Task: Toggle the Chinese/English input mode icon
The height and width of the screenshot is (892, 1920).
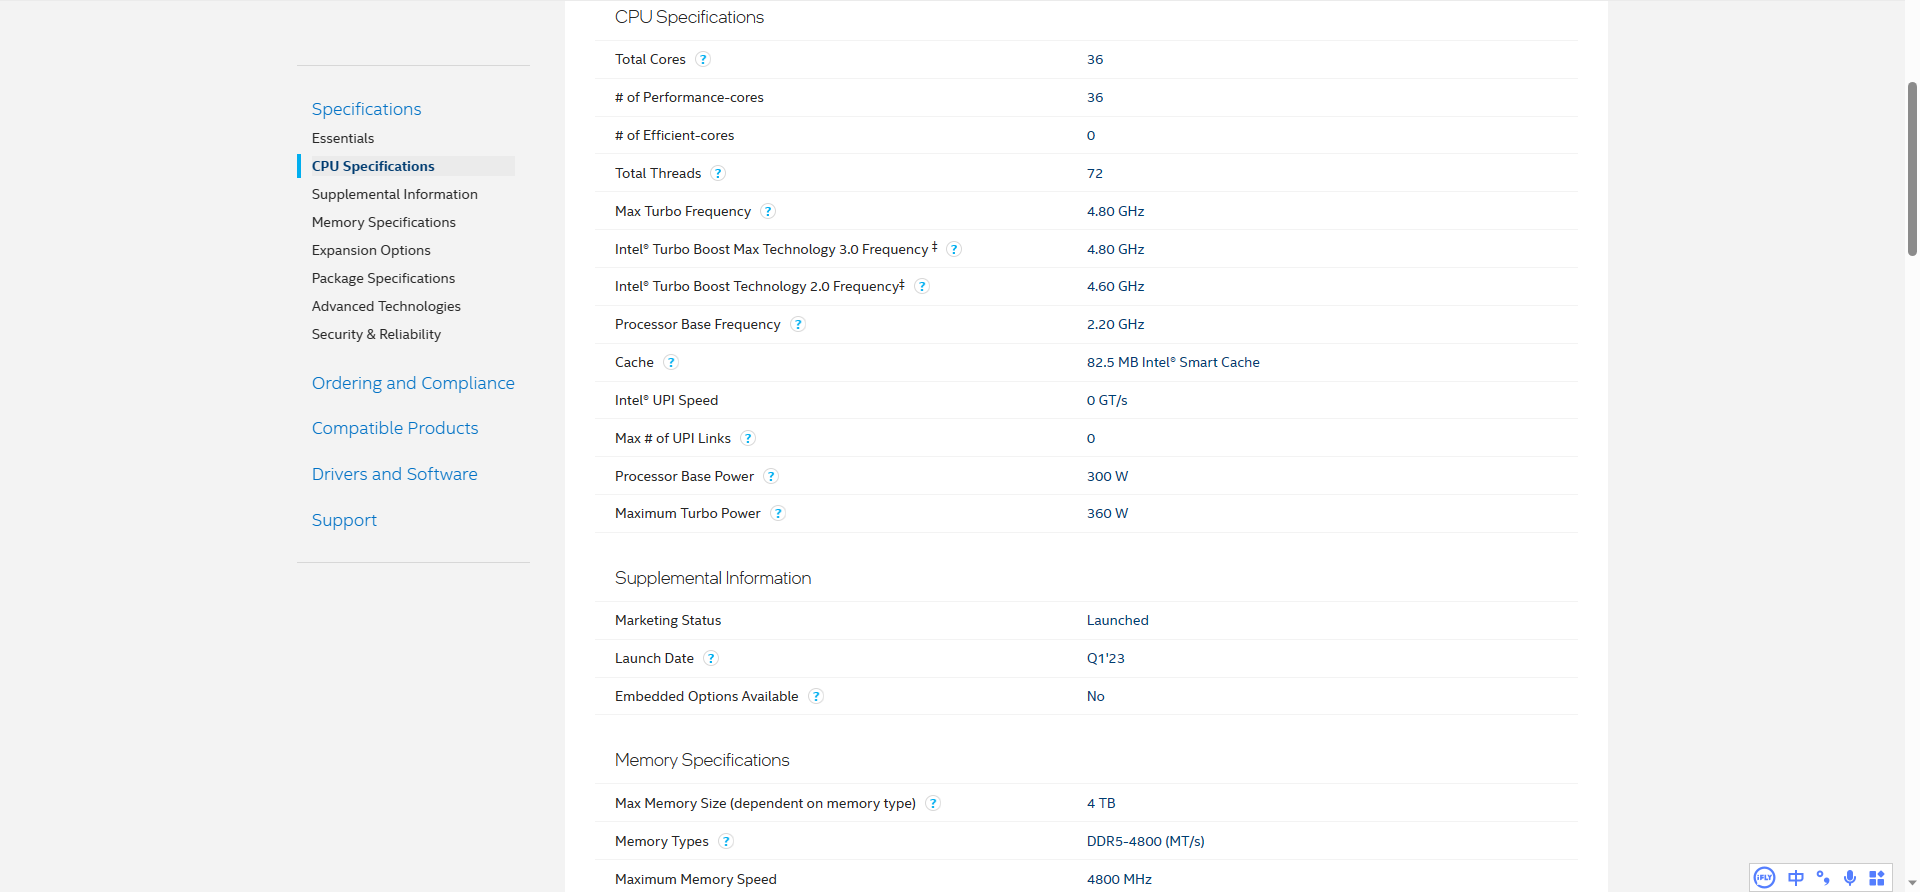Action: point(1796,878)
